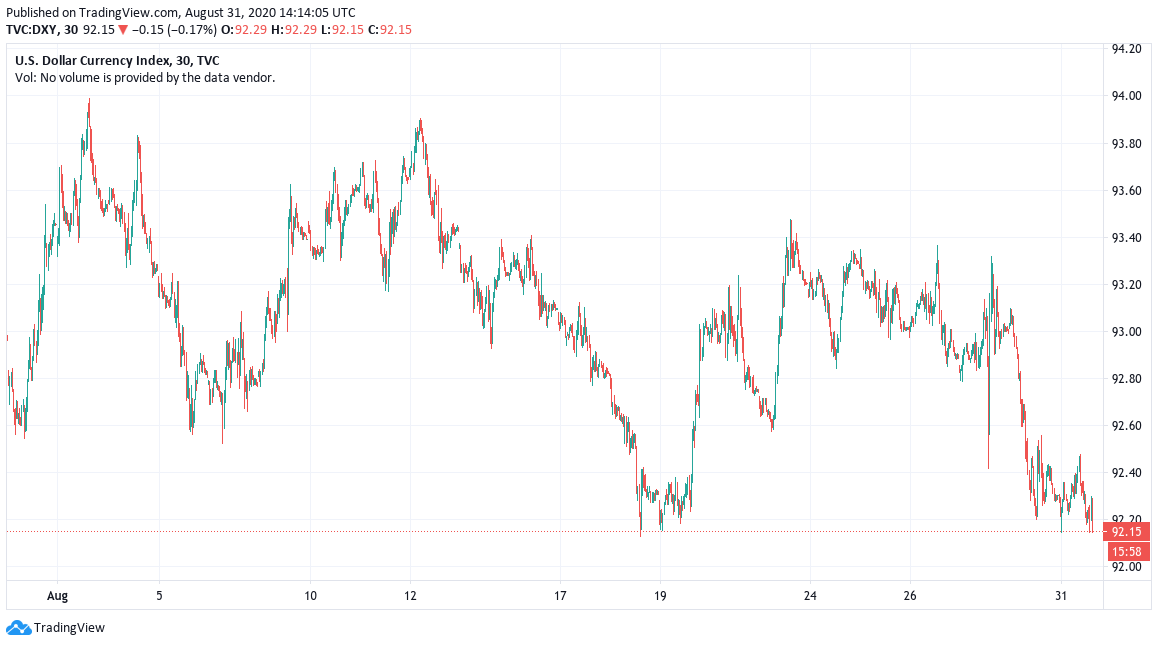Image resolution: width=1158 pixels, height=646 pixels.
Task: Click the 93.40 price axis label
Action: click(1126, 238)
